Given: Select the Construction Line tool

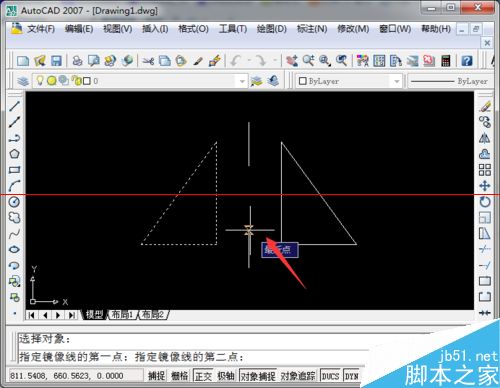Looking at the screenshot, I should click(x=14, y=122).
